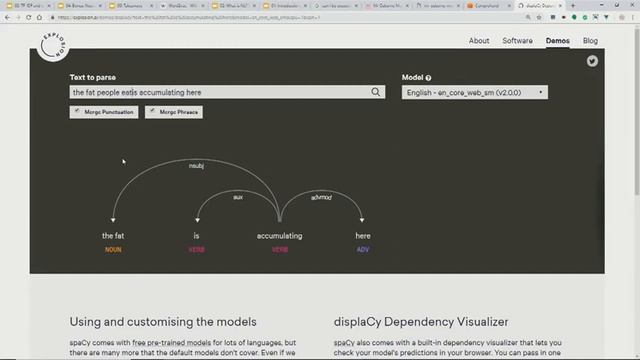Click the 'Text to parse' label

click(93, 77)
